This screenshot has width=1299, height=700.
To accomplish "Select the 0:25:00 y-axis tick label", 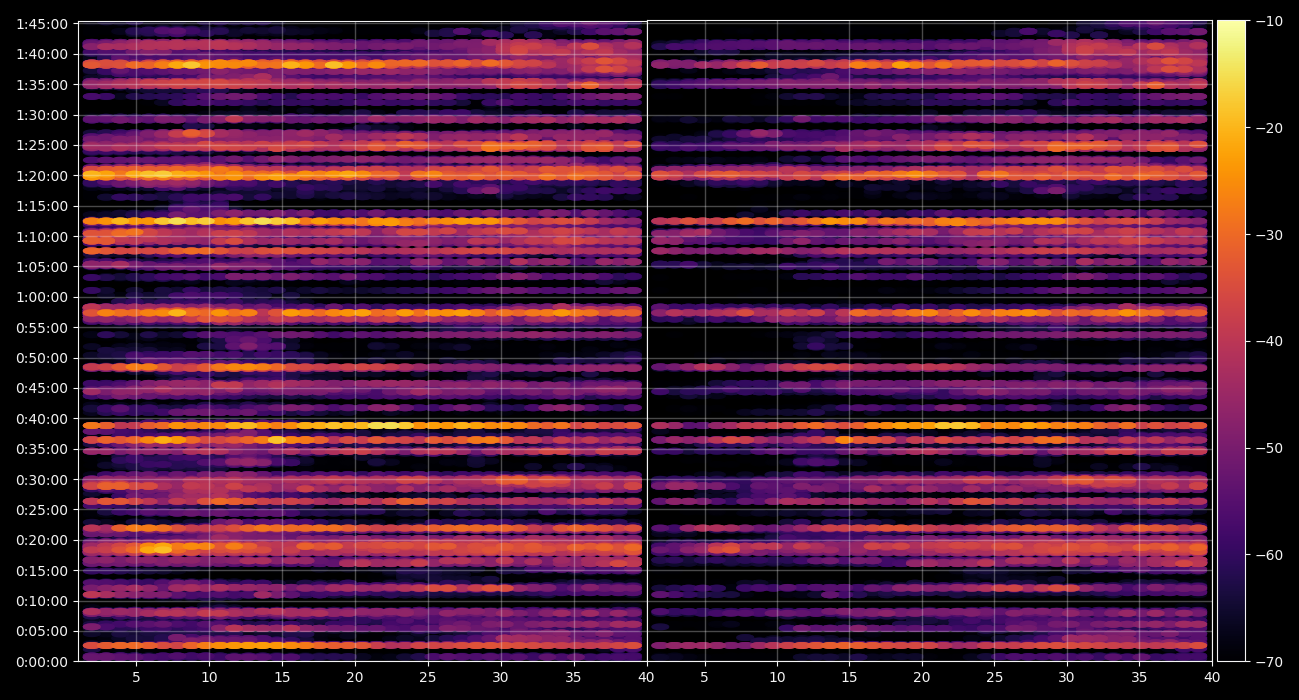I will tap(42, 509).
